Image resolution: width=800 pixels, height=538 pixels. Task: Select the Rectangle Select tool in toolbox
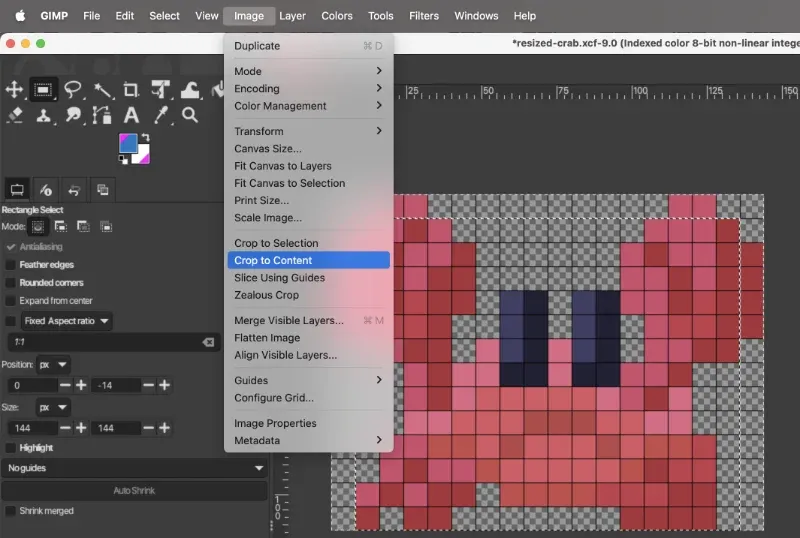43,90
